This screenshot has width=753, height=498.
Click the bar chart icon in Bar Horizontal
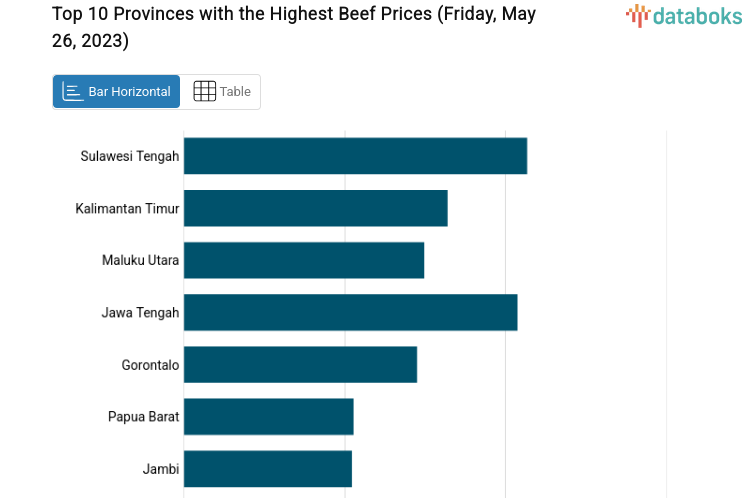73,92
